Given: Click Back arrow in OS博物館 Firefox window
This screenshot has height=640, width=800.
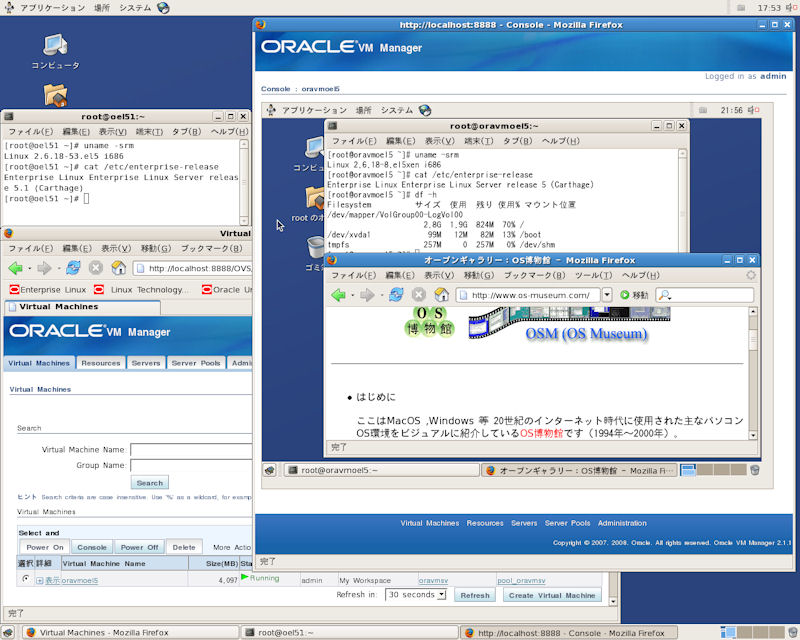Looking at the screenshot, I should 338,294.
